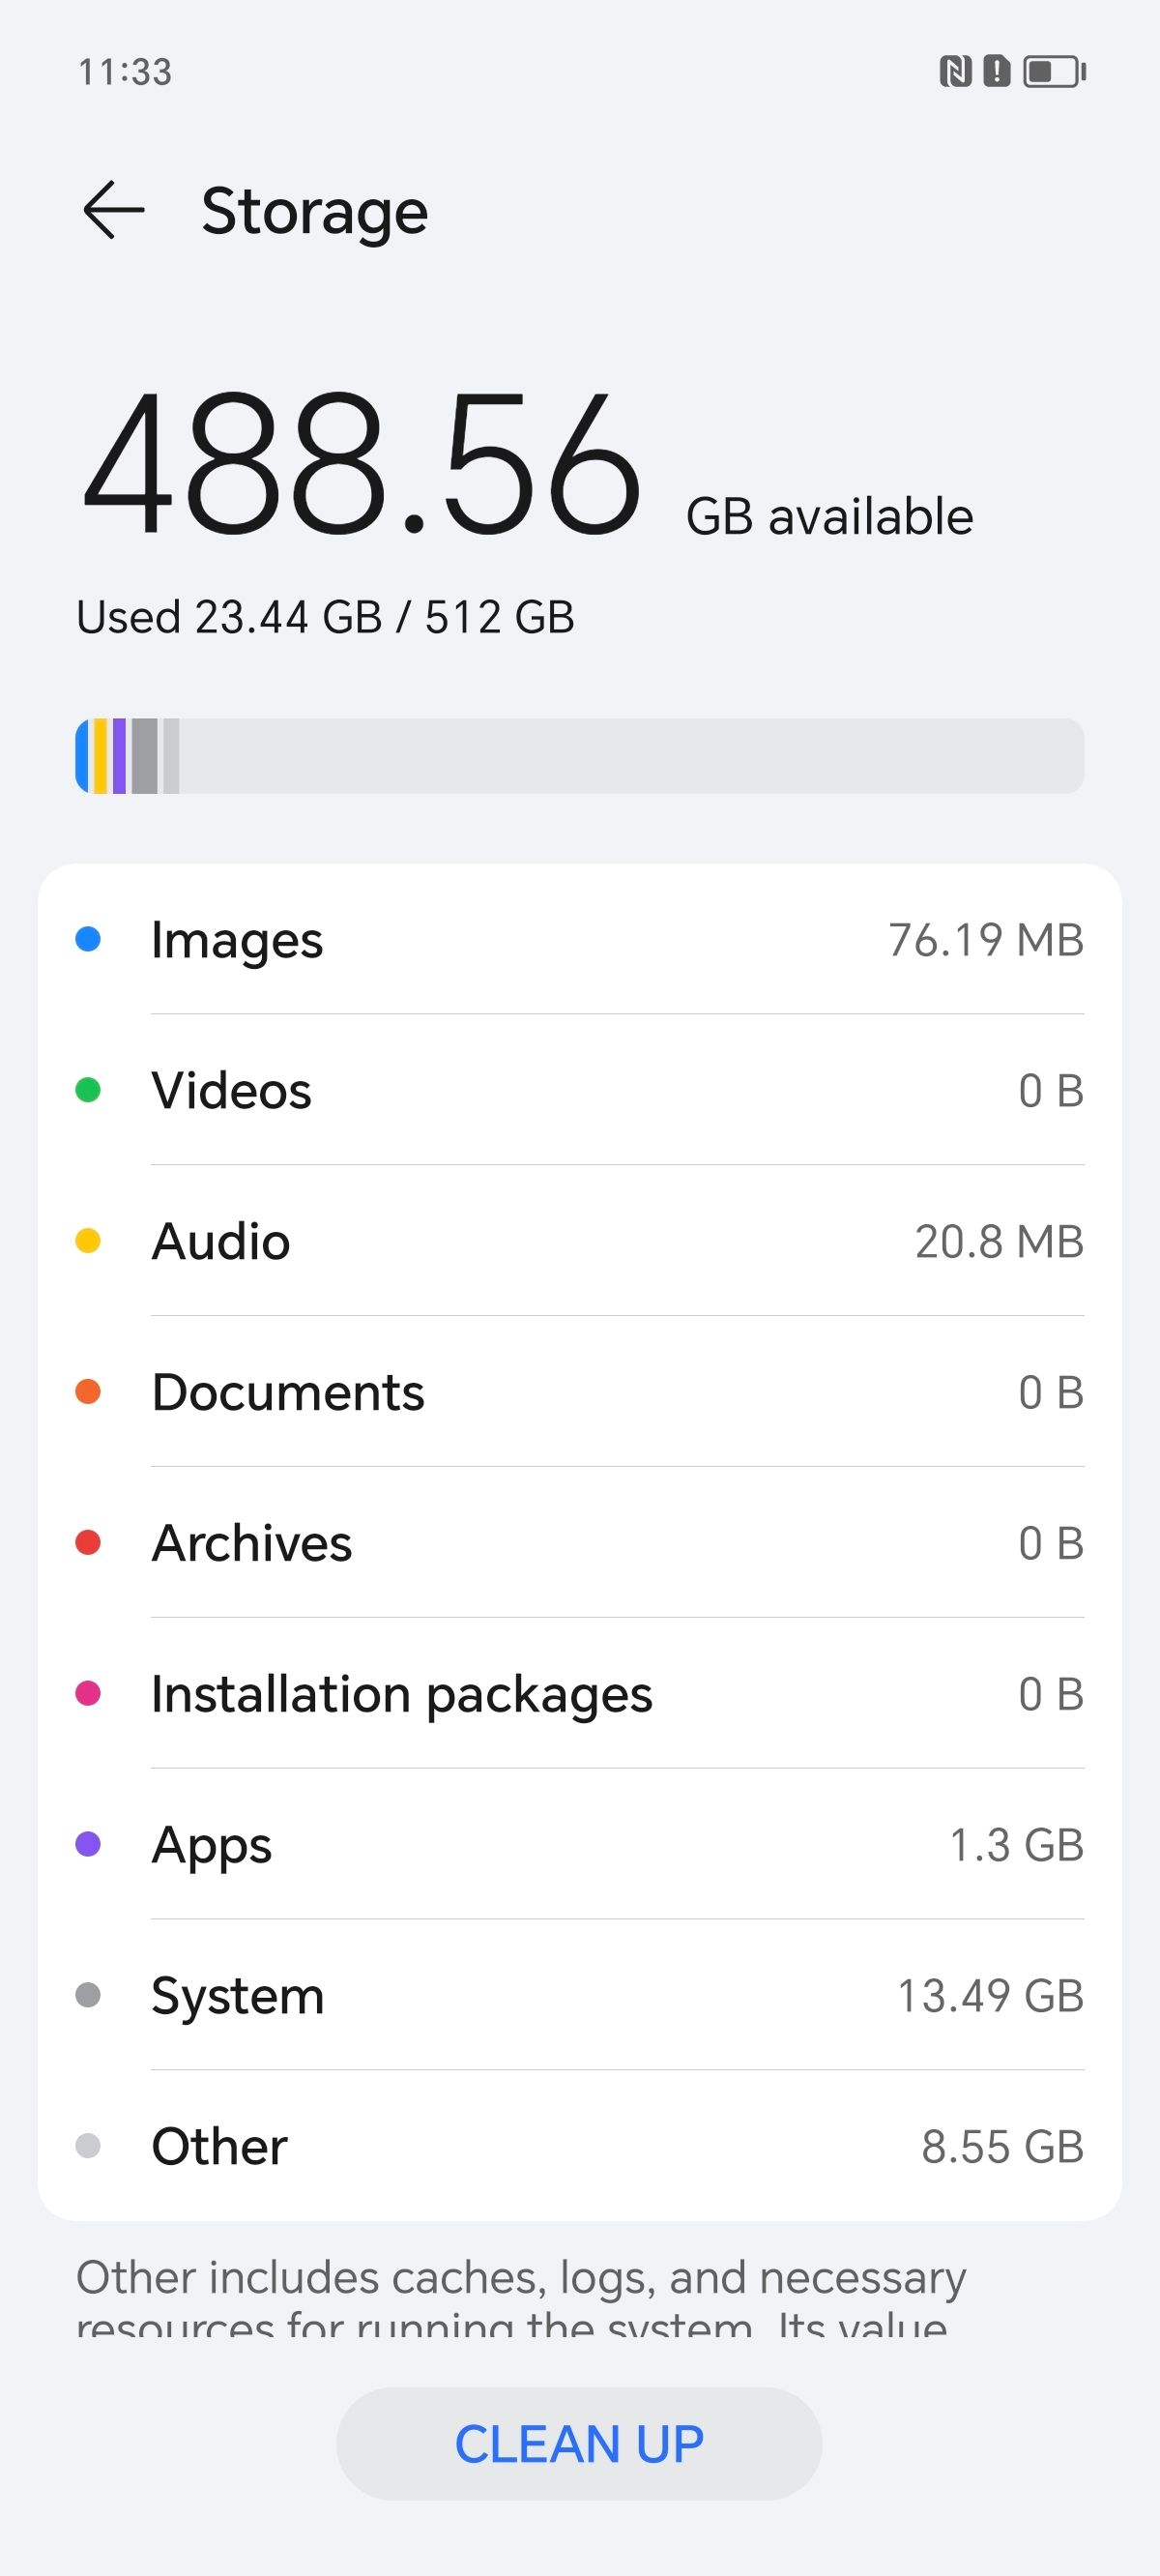Tap the alert notification status icon
Viewport: 1160px width, 2576px height.
click(997, 72)
